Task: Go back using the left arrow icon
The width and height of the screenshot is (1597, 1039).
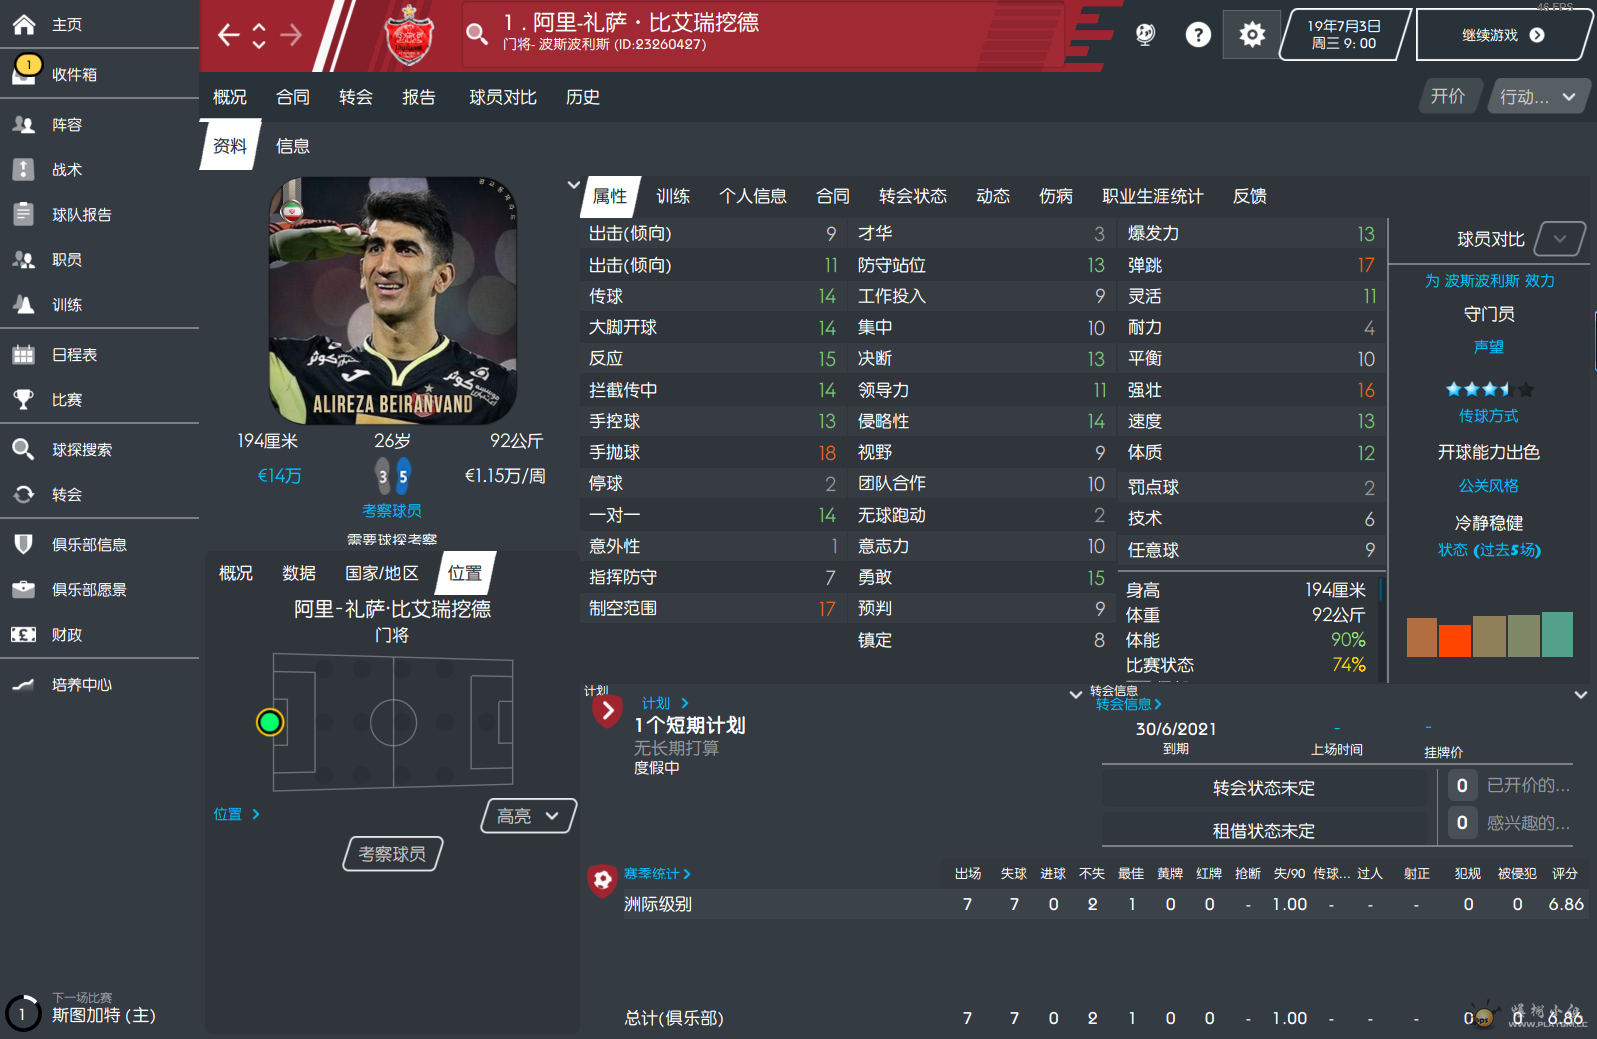Action: [228, 35]
